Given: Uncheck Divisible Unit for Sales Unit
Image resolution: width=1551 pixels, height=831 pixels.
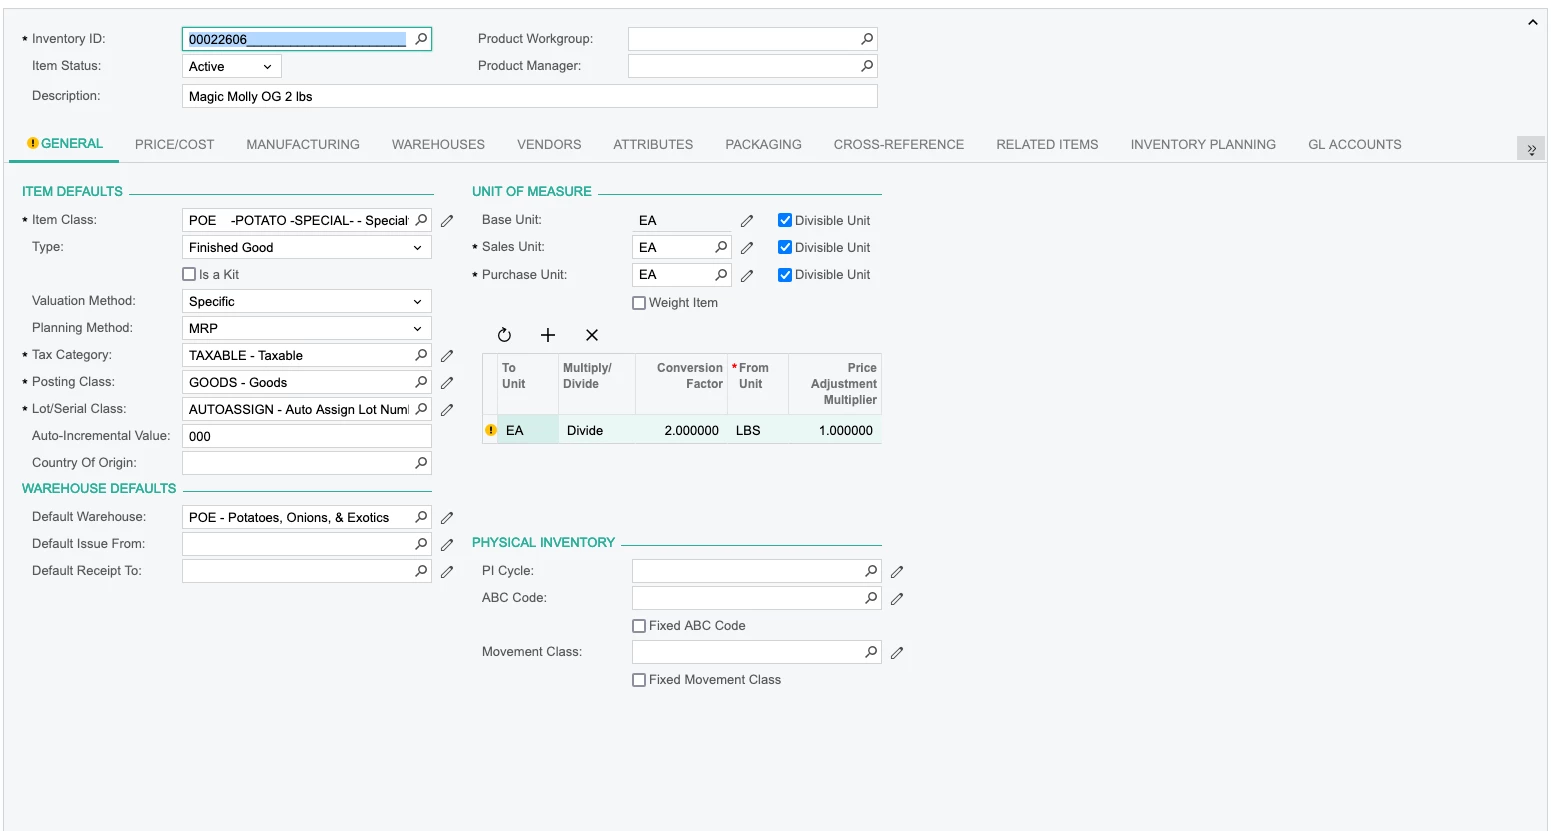Looking at the screenshot, I should (x=785, y=247).
